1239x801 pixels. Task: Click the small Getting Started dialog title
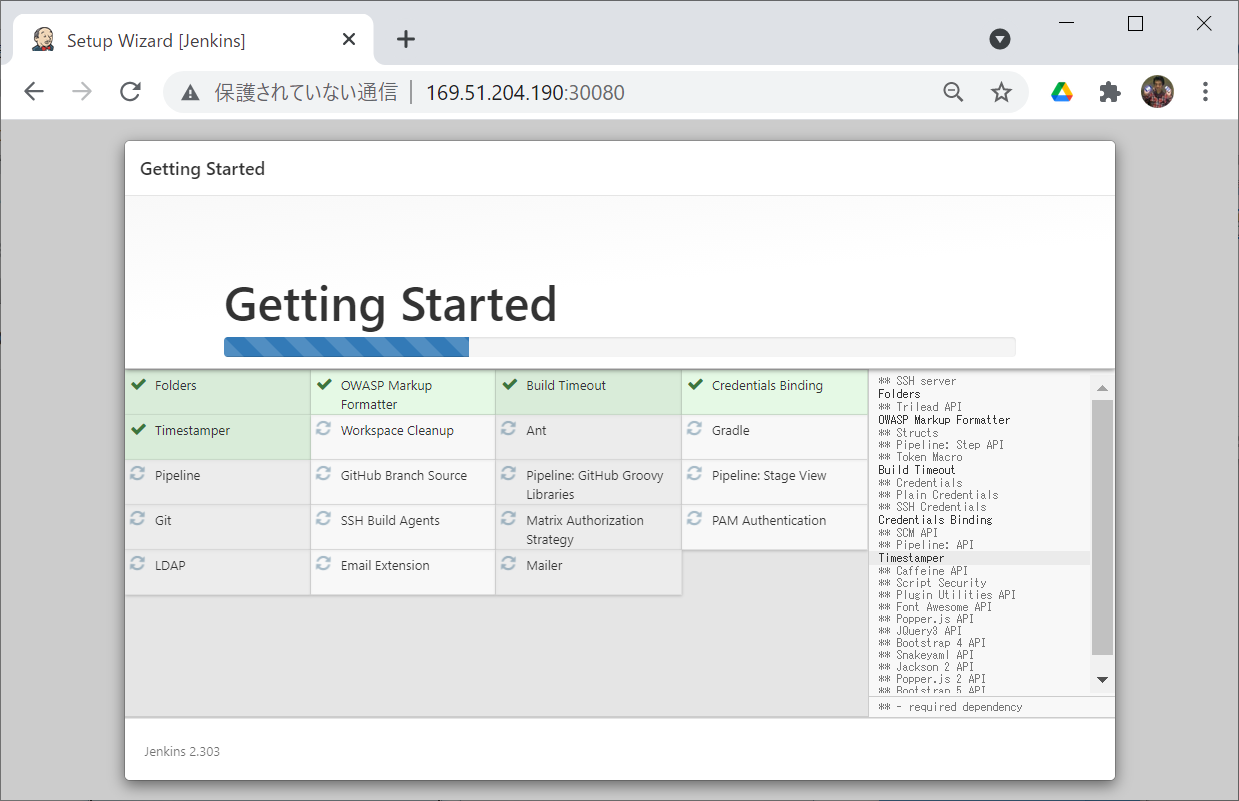202,169
